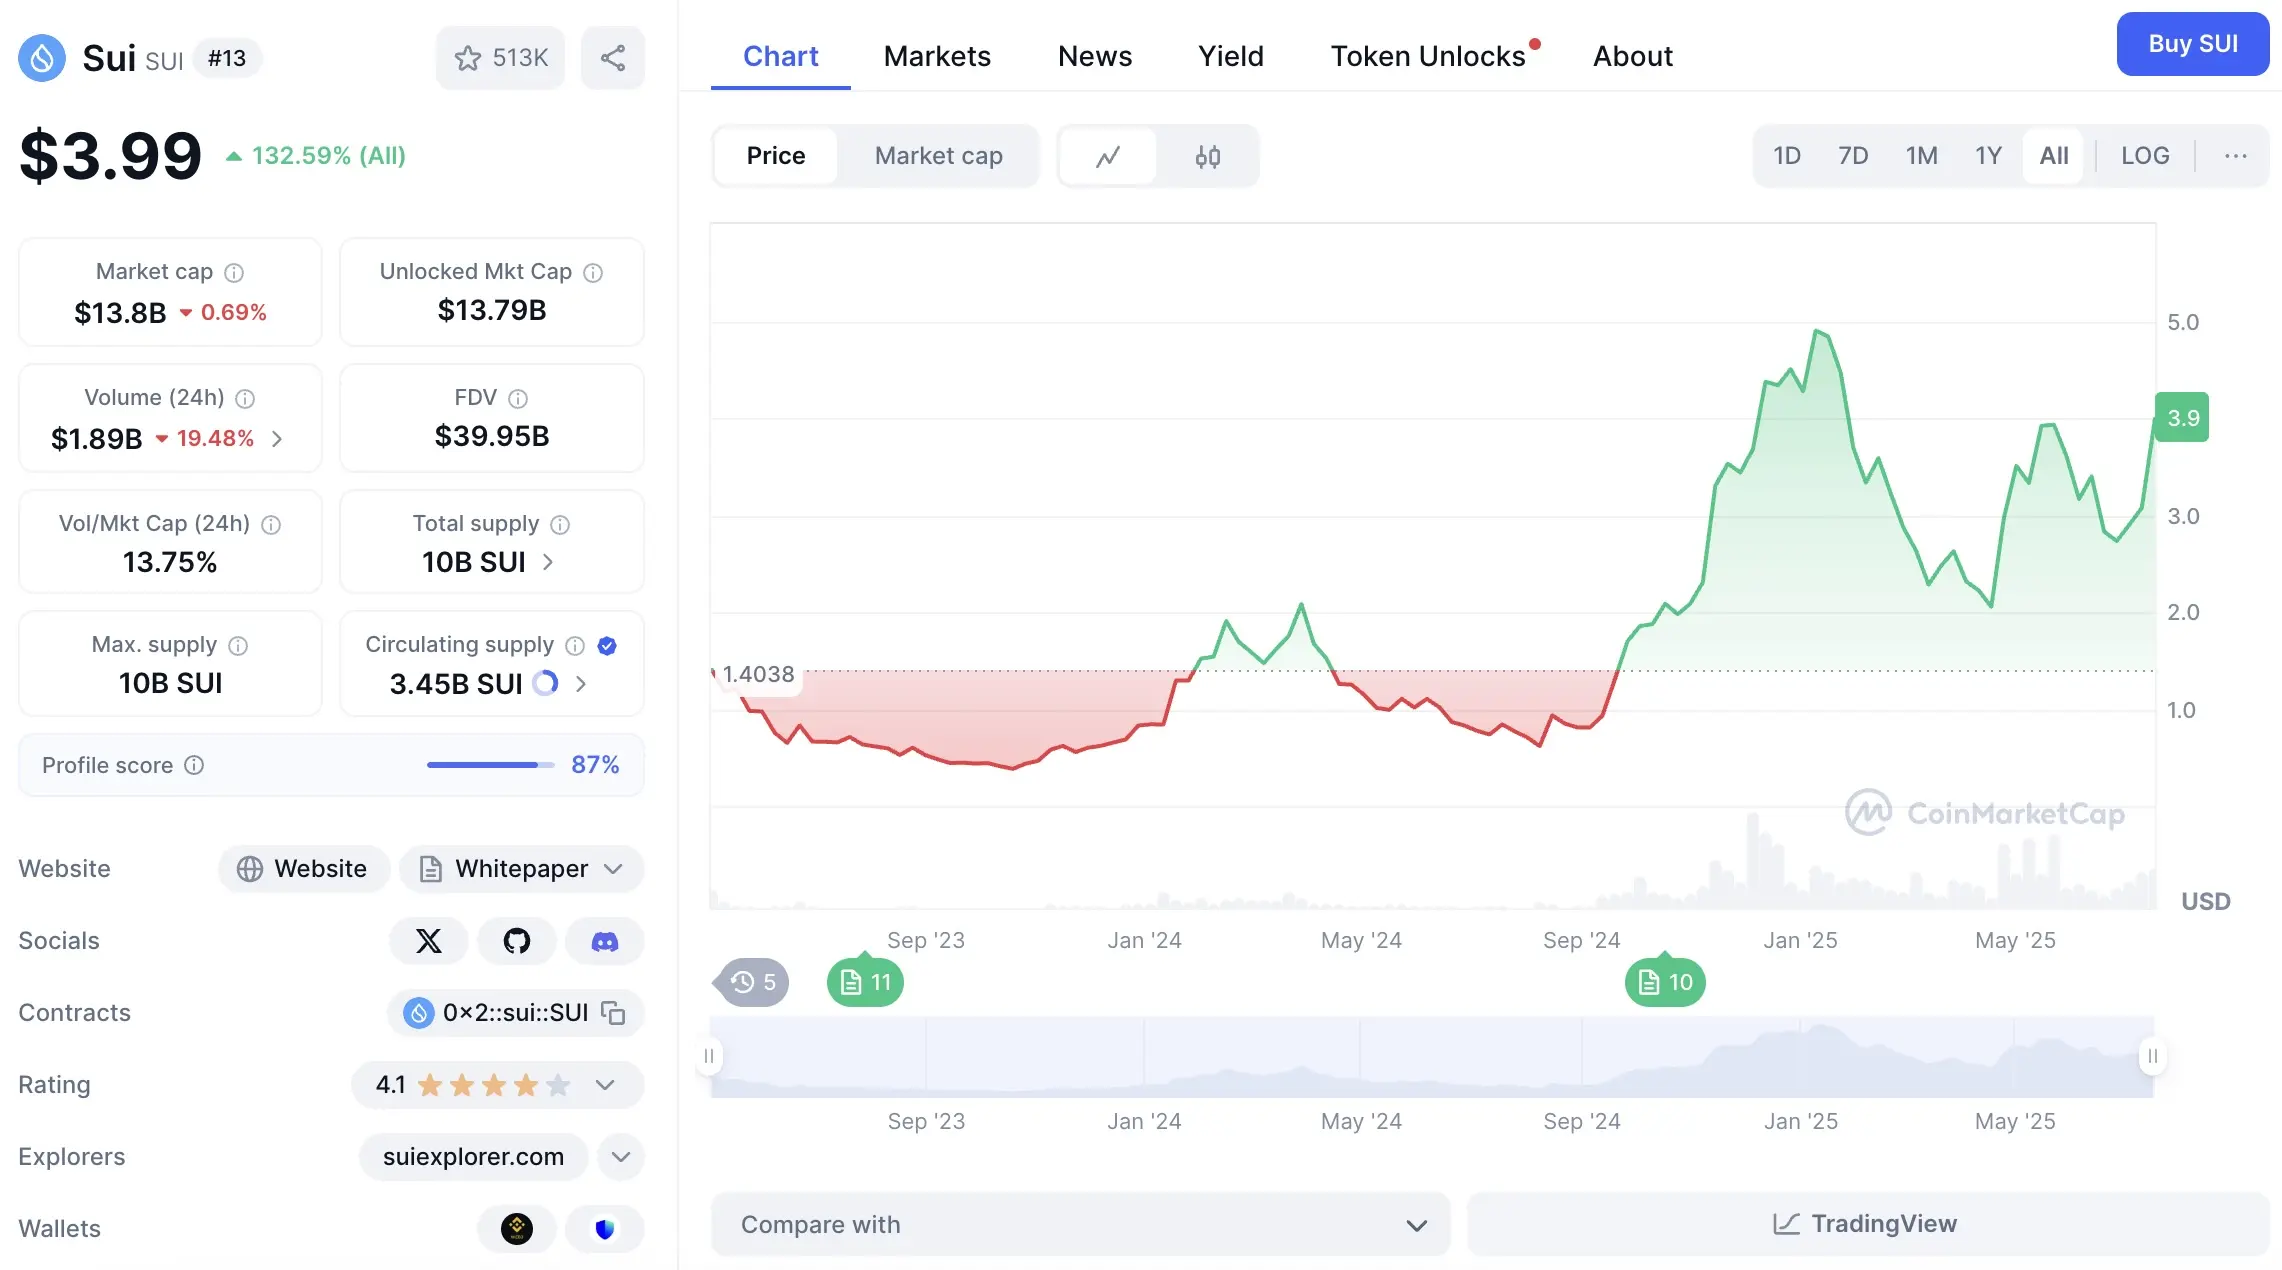Screen dimensions: 2282x1270
Task: Expand the Explorers chevron dropdown
Action: click(x=621, y=1157)
